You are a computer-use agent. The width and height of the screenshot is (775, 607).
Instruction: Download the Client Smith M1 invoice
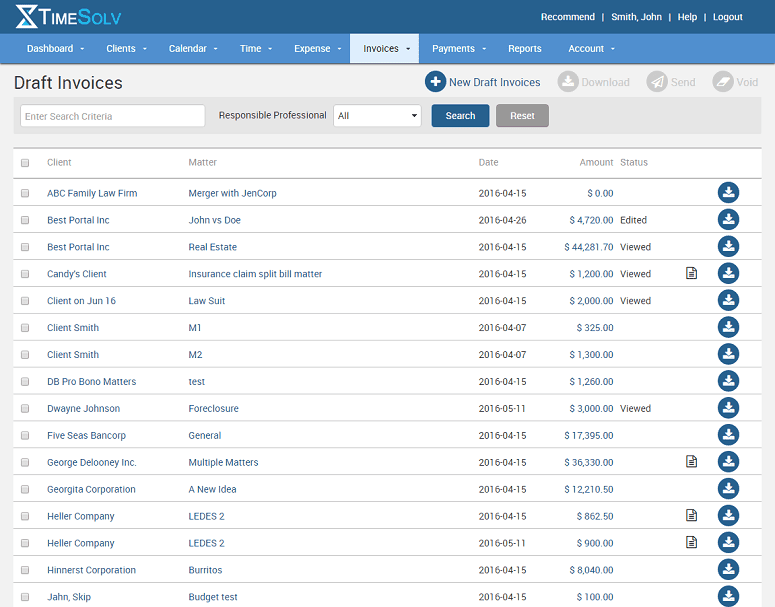point(728,327)
